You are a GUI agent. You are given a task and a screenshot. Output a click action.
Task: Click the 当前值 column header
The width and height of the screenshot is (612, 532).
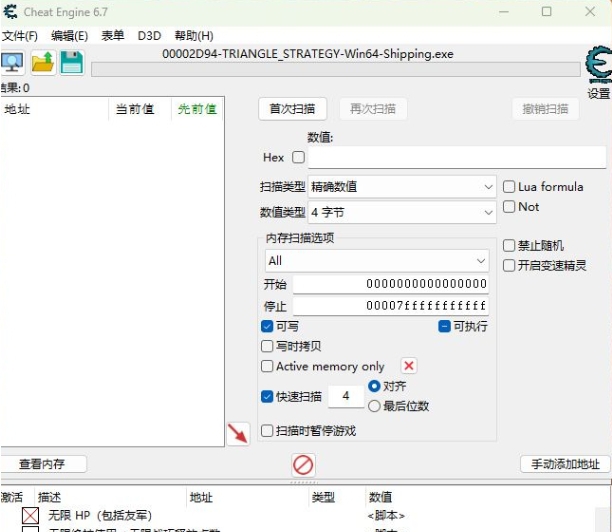(x=140, y=109)
